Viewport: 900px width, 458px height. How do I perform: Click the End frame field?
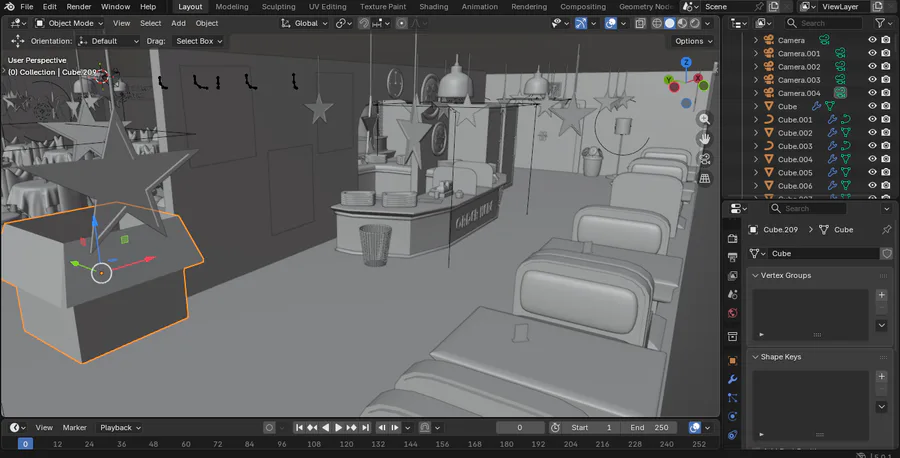(x=650, y=428)
